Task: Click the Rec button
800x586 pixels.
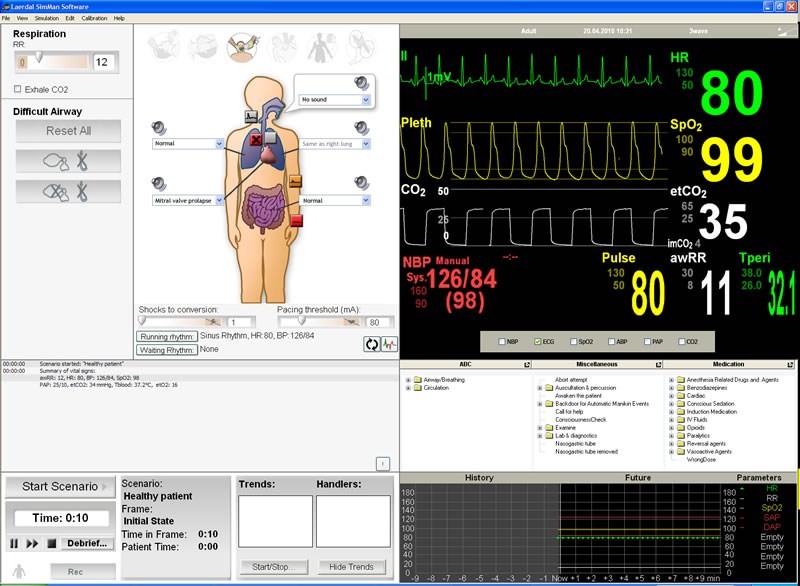Action: point(83,572)
